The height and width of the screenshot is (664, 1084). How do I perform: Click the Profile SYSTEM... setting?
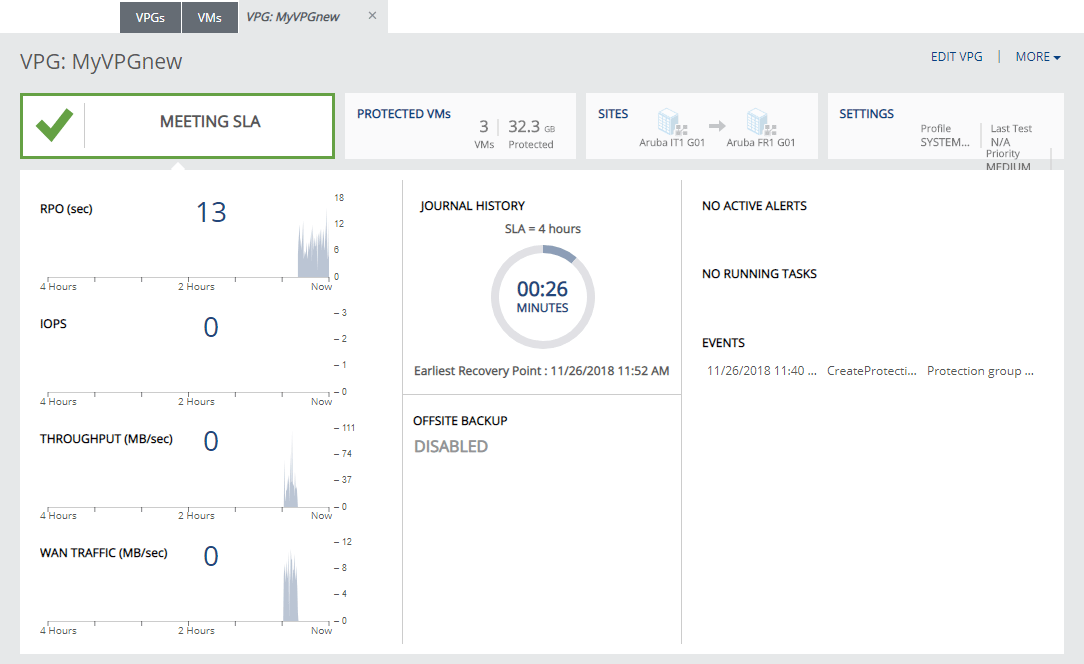coord(945,136)
